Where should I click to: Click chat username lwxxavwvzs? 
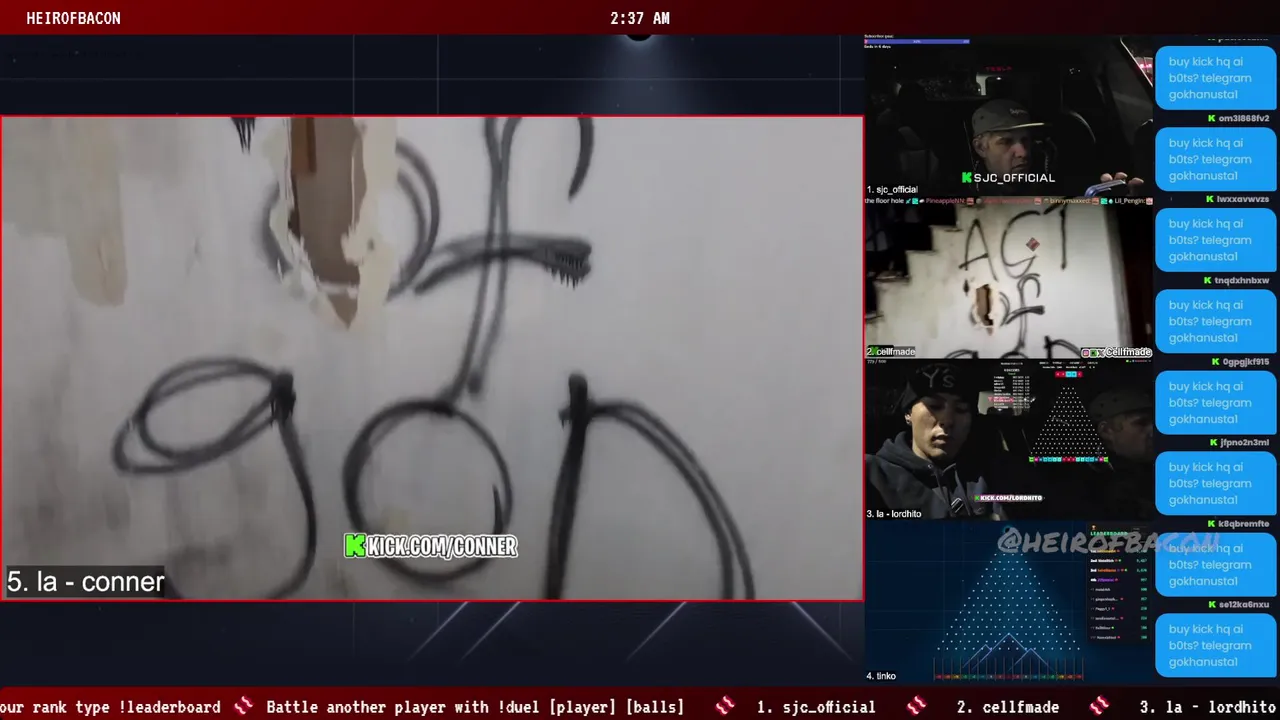pyautogui.click(x=1243, y=199)
